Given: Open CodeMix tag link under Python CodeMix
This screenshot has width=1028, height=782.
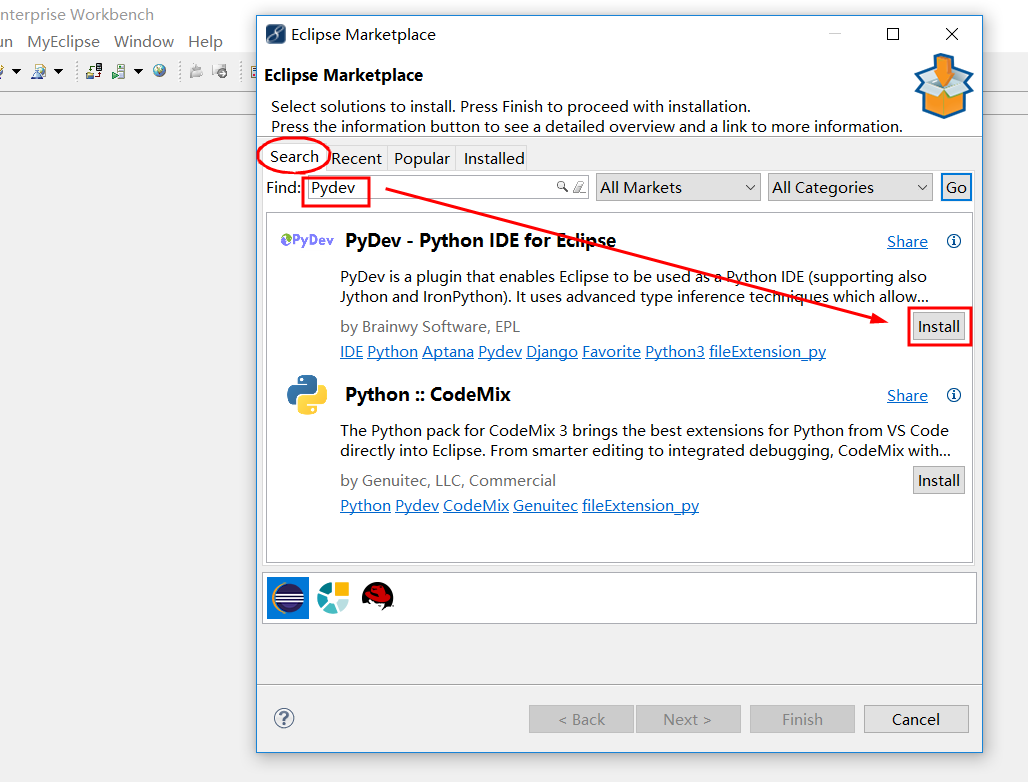Looking at the screenshot, I should click(x=476, y=506).
